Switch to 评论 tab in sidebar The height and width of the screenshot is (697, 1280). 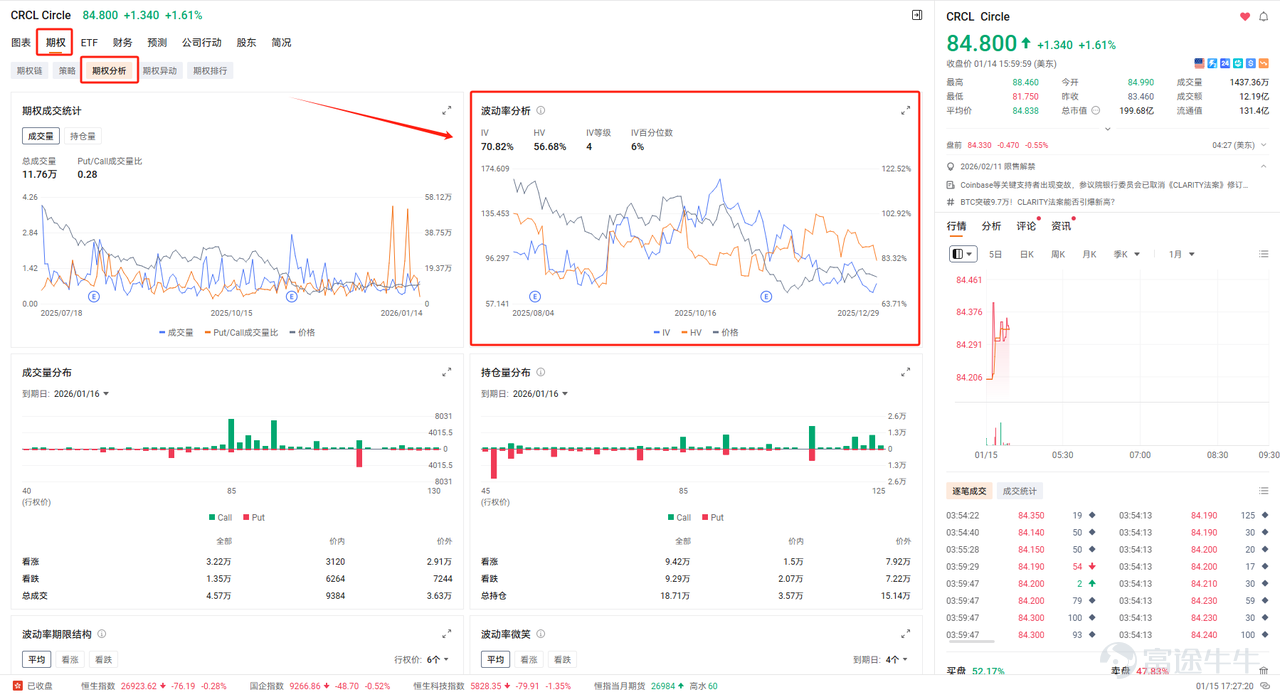pyautogui.click(x=1027, y=226)
